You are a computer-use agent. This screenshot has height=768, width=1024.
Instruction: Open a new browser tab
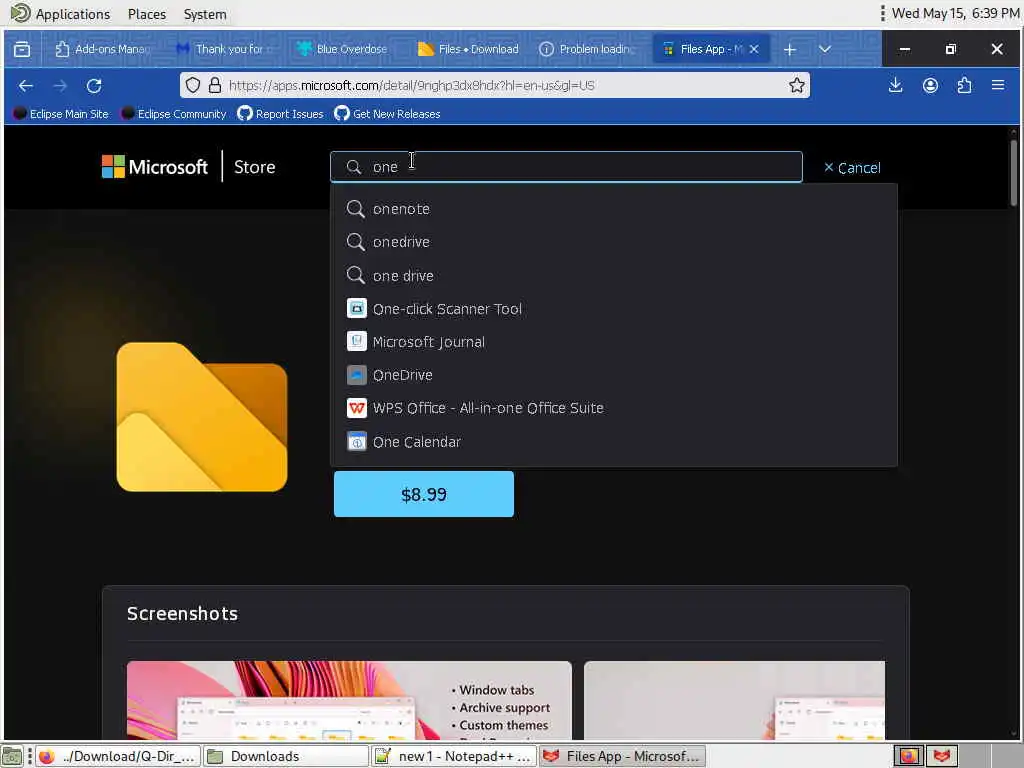click(x=790, y=49)
